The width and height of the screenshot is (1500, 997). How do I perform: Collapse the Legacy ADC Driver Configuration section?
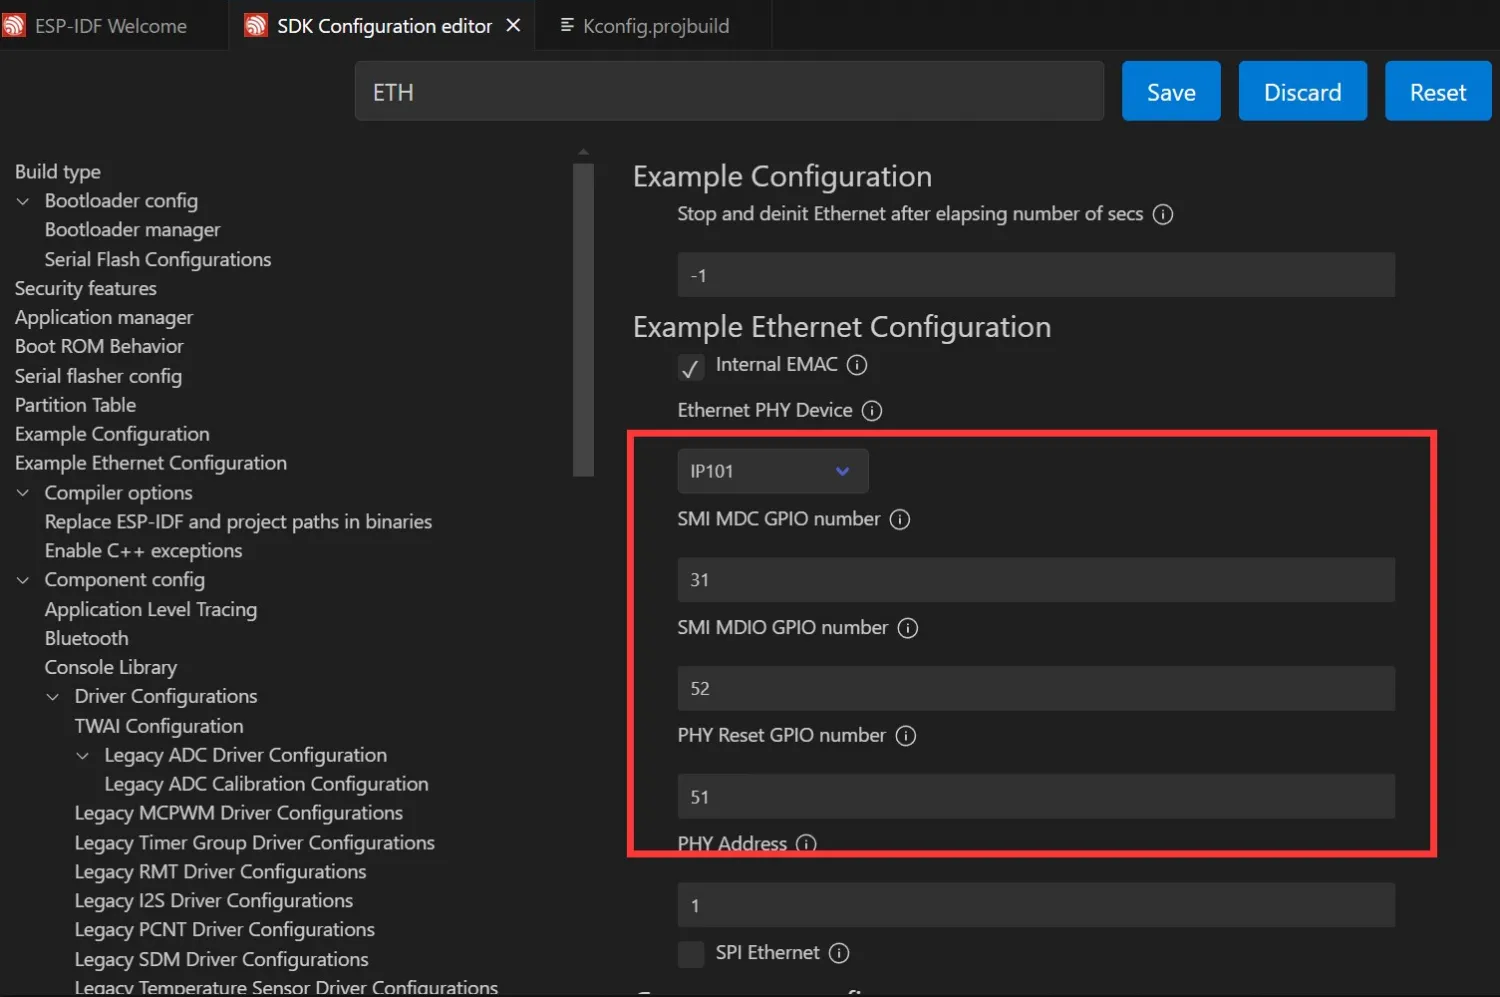point(82,755)
